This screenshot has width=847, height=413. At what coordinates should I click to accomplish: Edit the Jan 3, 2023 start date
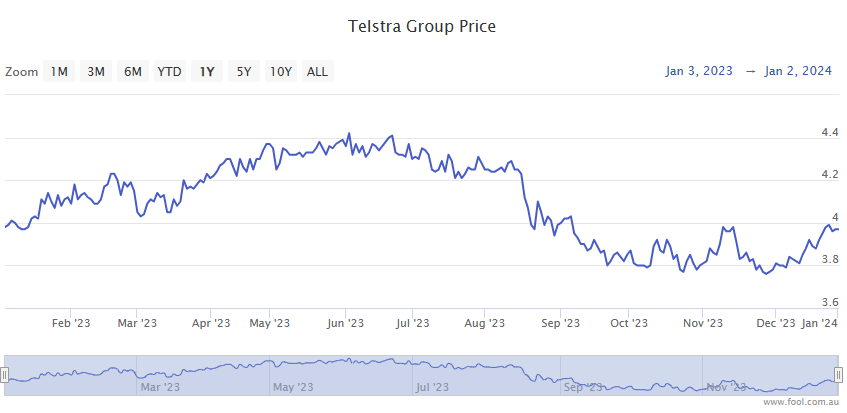pos(699,71)
